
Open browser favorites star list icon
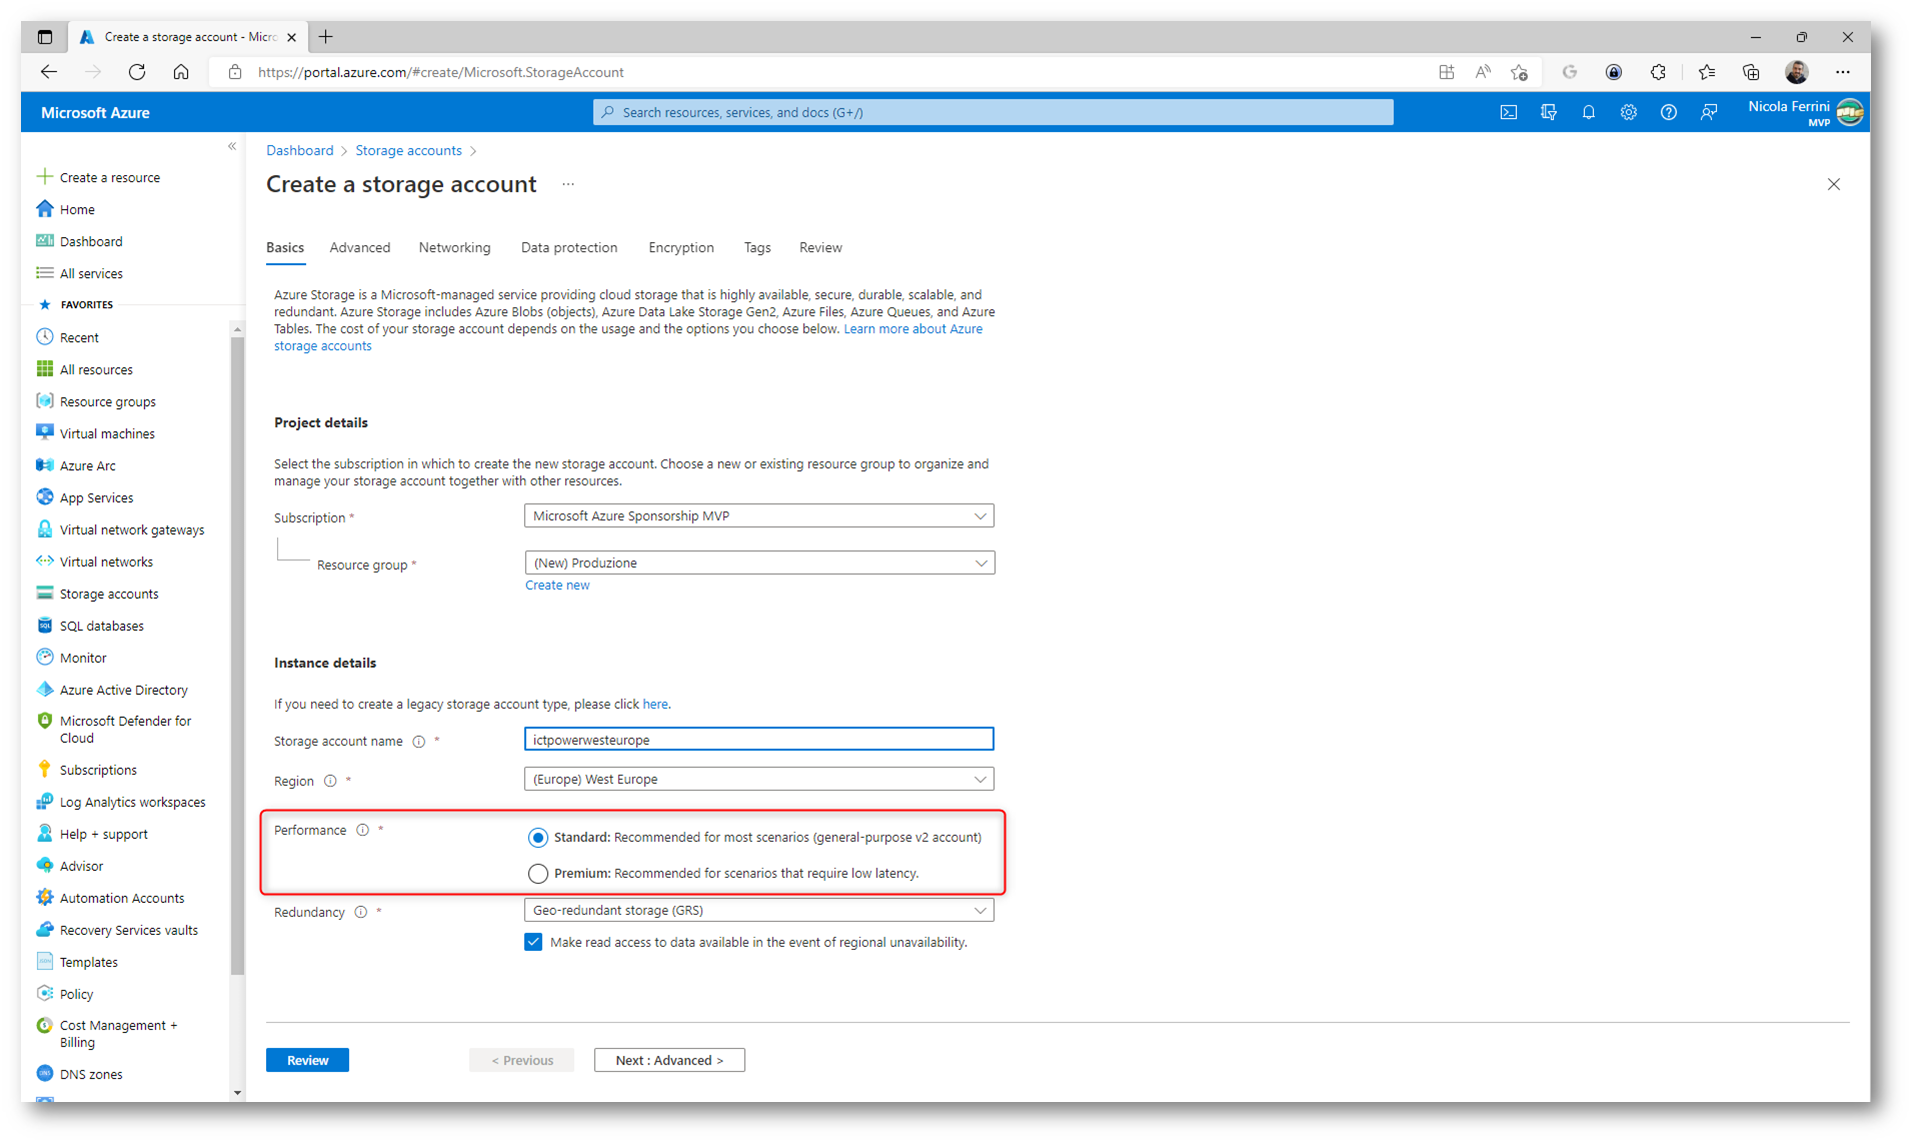[1706, 72]
